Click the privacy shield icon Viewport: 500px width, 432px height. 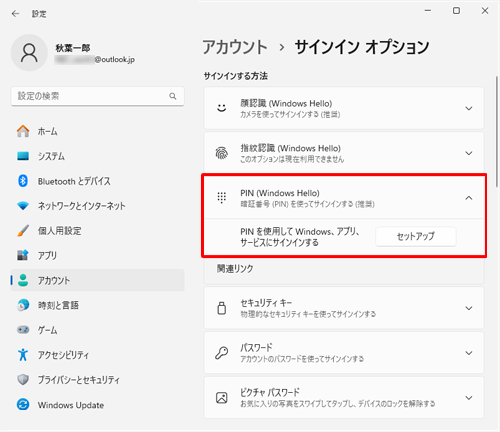point(23,380)
